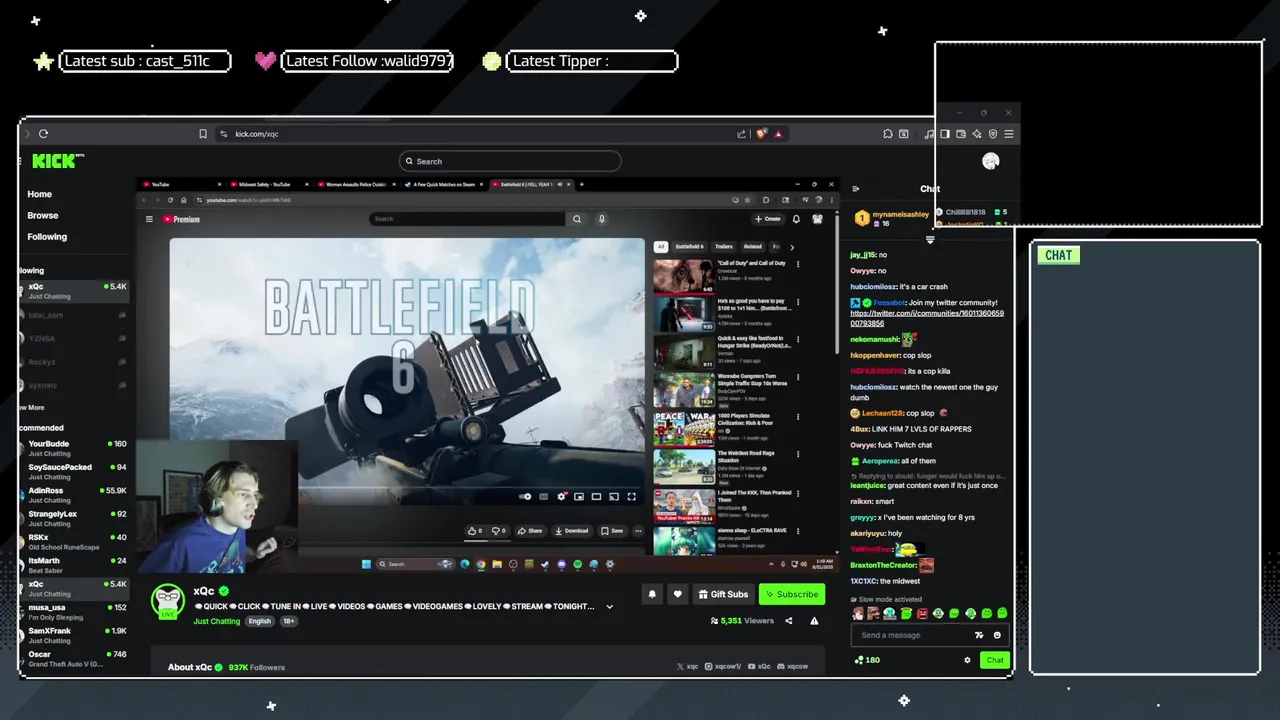Open the "Call of Duty" video thumbnail
This screenshot has height=720, width=1280.
[684, 277]
